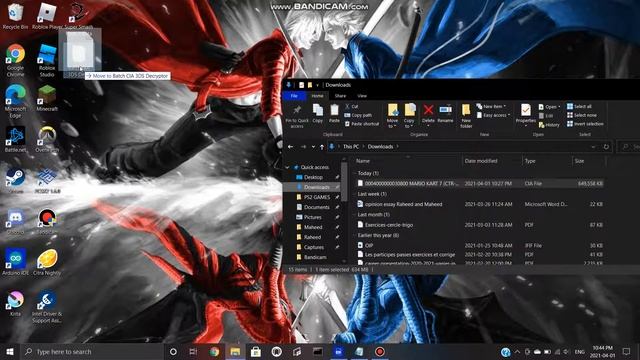The width and height of the screenshot is (640, 360).
Task: Open Google Chrome desktop shortcut
Action: point(16,60)
